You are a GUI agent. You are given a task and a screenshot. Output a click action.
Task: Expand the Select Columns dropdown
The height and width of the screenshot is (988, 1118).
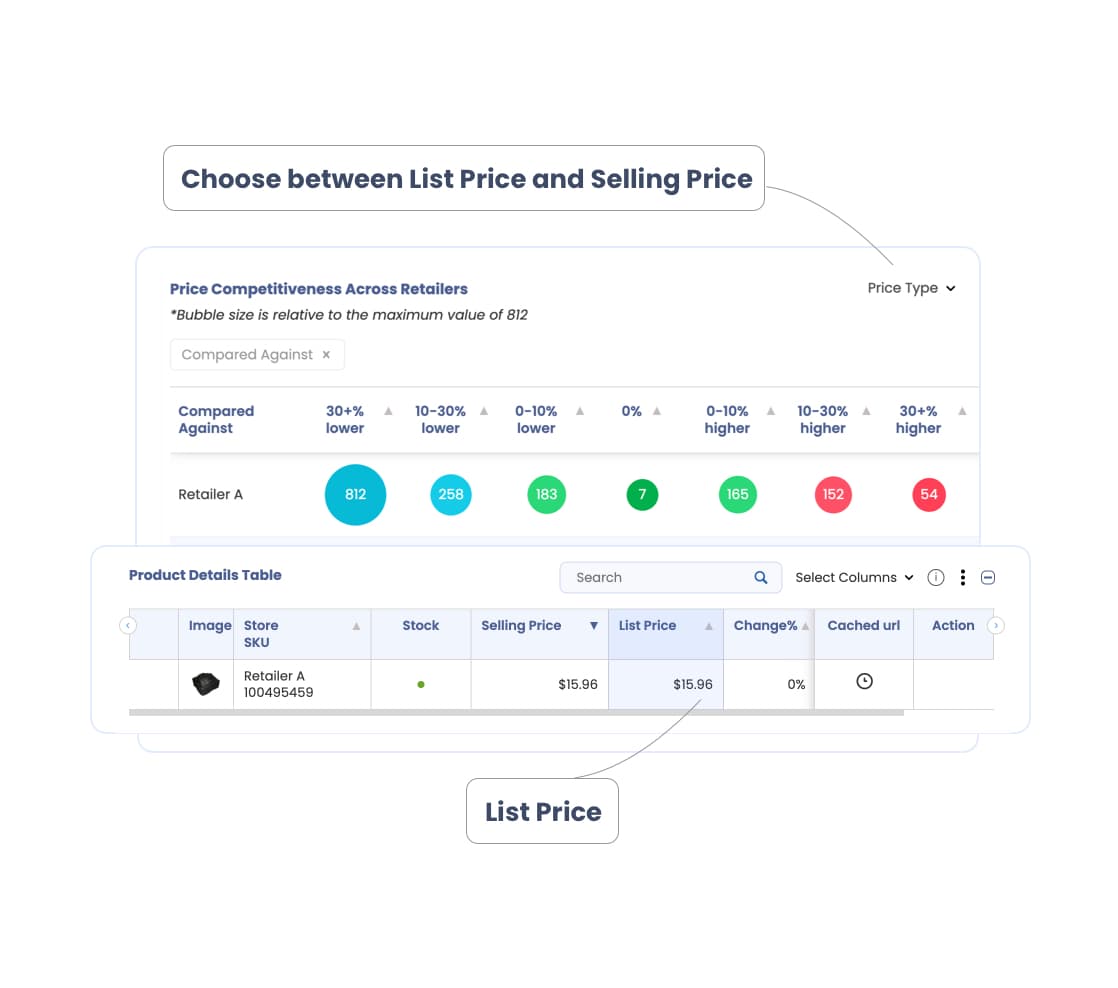point(854,577)
